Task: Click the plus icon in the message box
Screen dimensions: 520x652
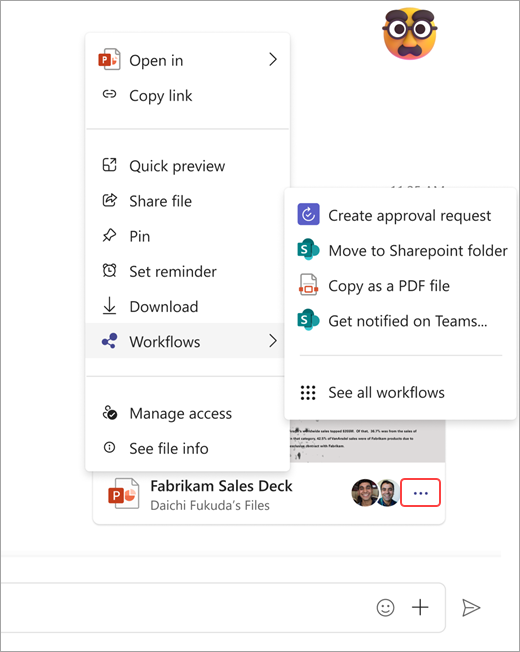Action: tap(420, 607)
